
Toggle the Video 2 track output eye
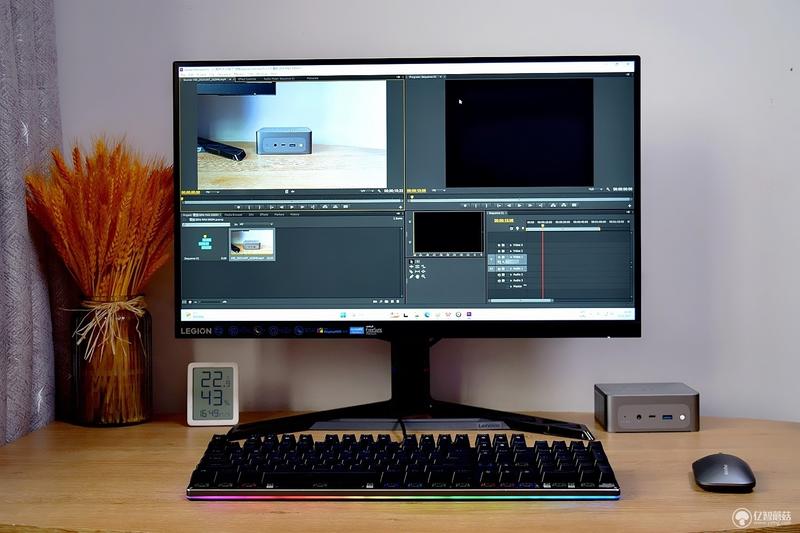pos(499,251)
